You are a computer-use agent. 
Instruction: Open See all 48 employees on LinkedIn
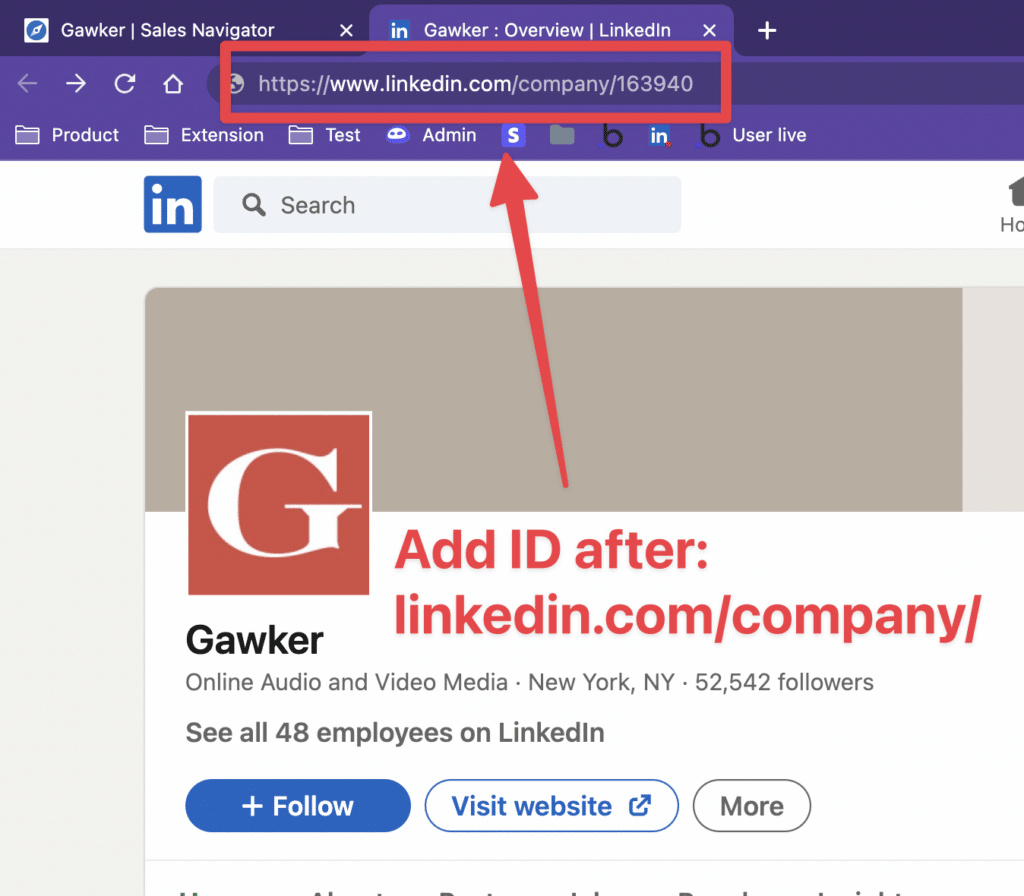[395, 733]
